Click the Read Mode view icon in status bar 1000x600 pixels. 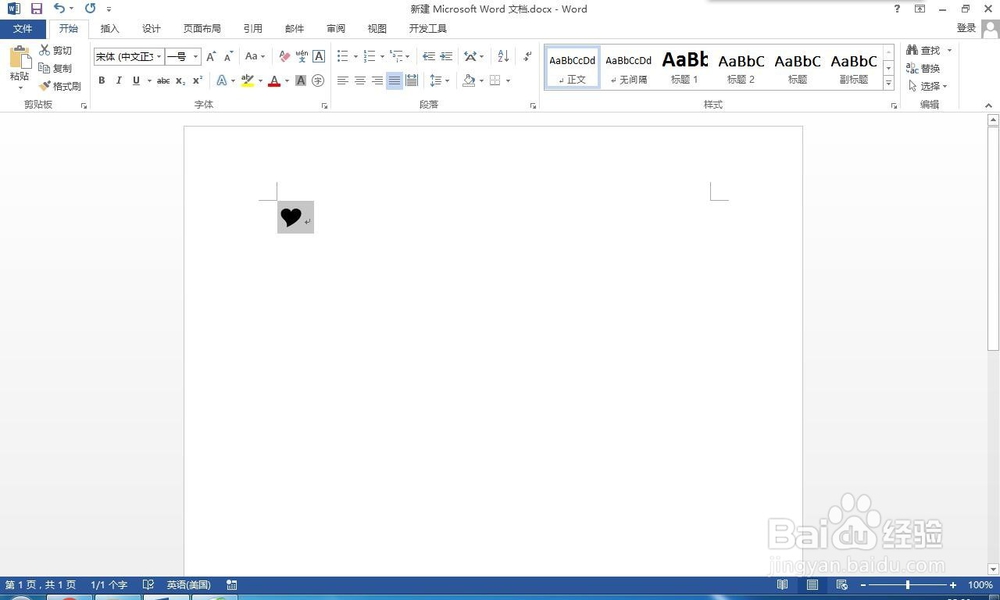783,585
